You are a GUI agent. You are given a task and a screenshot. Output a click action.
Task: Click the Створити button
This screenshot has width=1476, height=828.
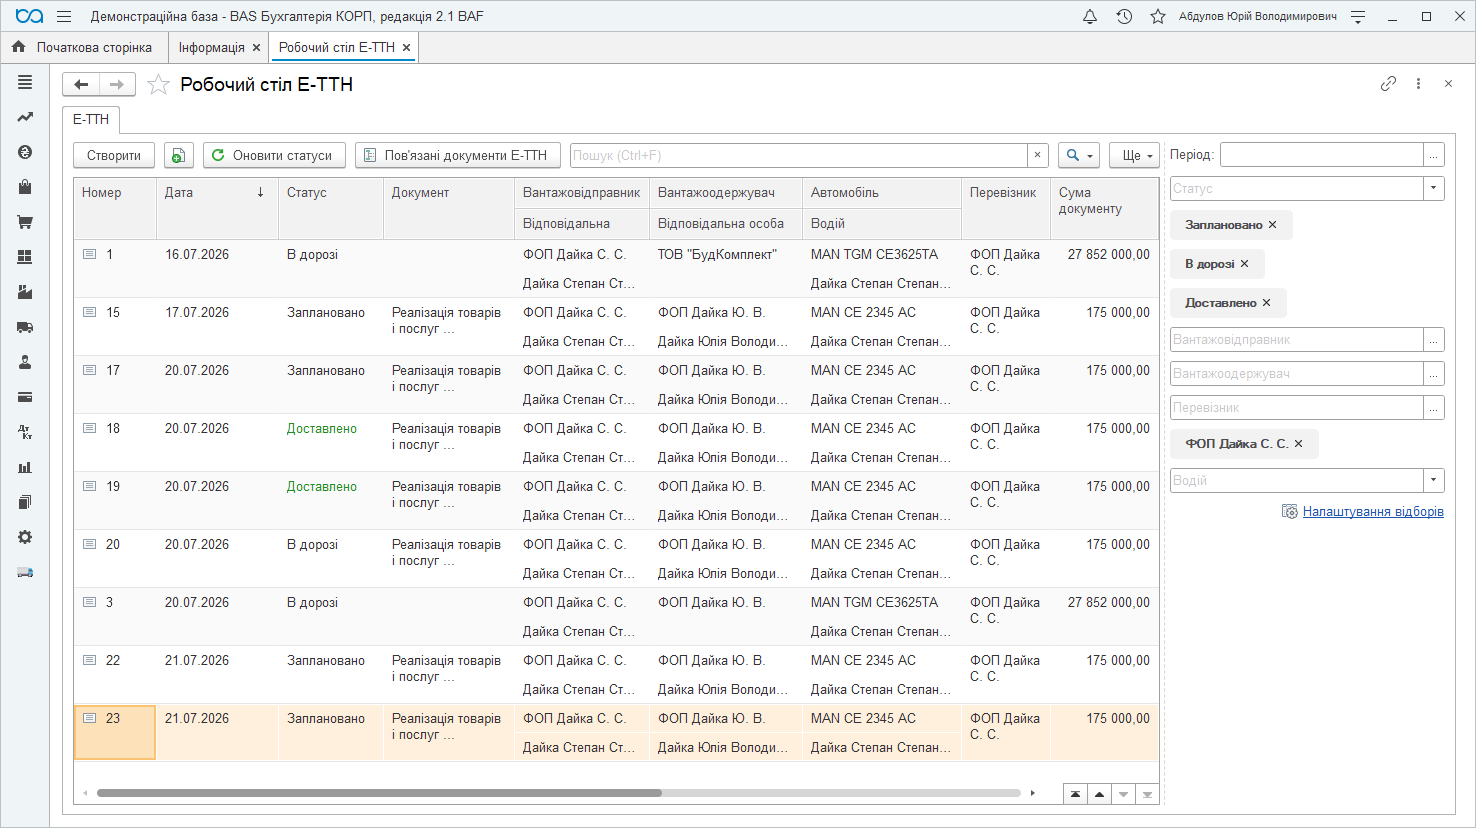114,155
